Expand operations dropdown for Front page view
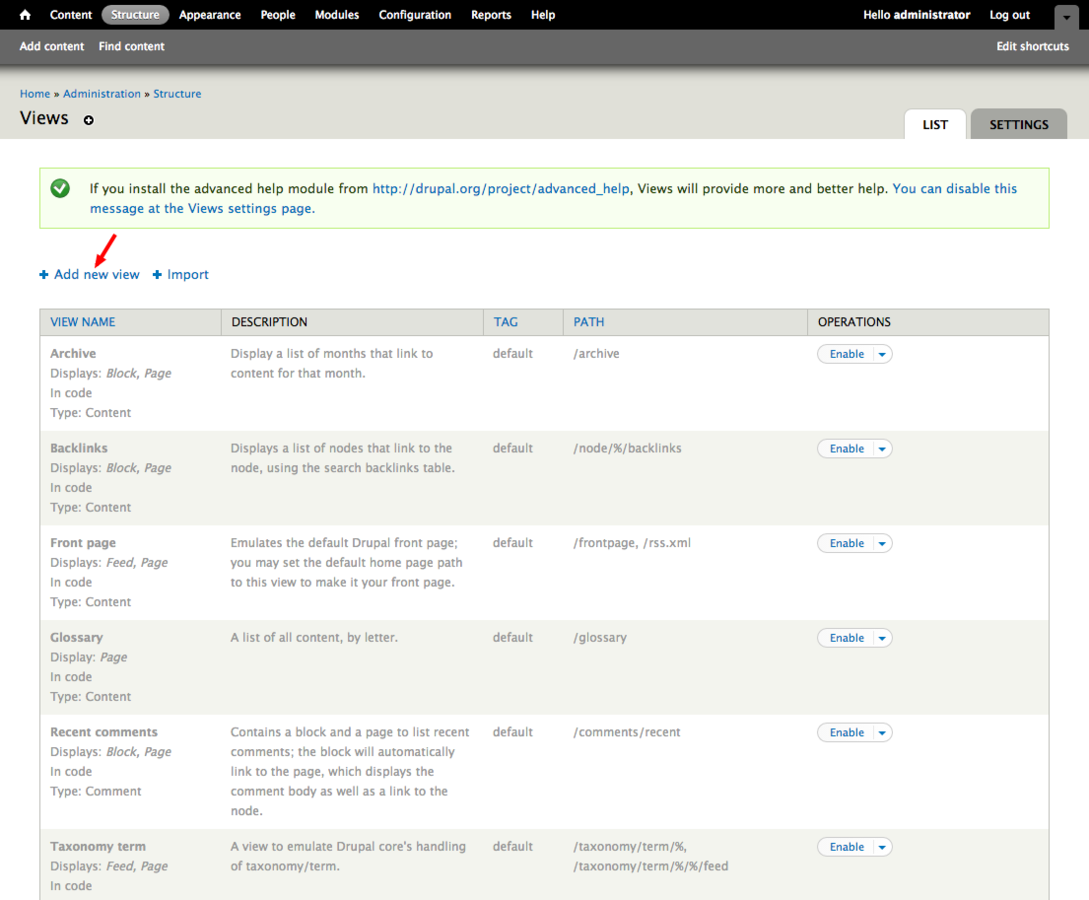 click(x=882, y=543)
